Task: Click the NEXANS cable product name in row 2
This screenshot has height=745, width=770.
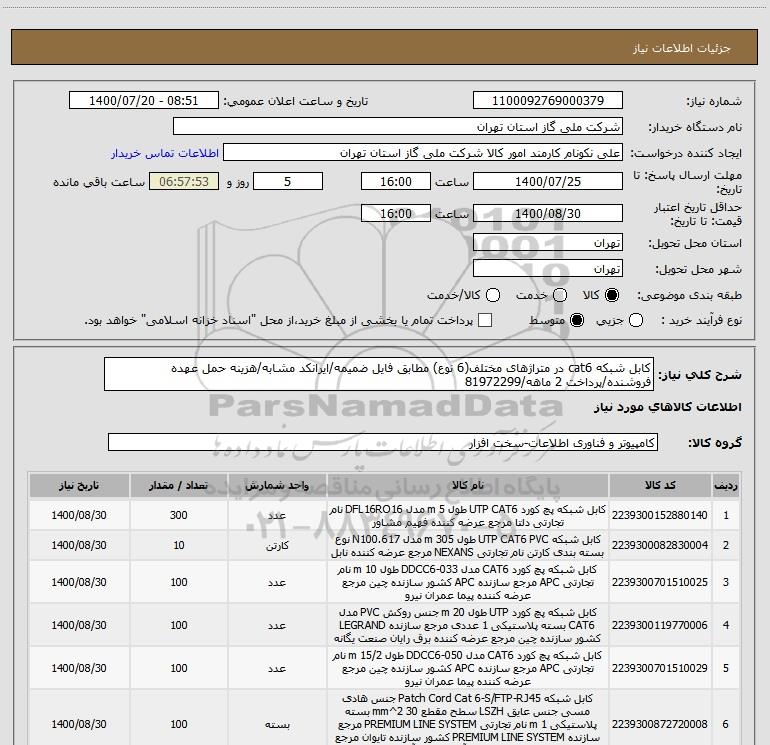Action: pos(468,546)
